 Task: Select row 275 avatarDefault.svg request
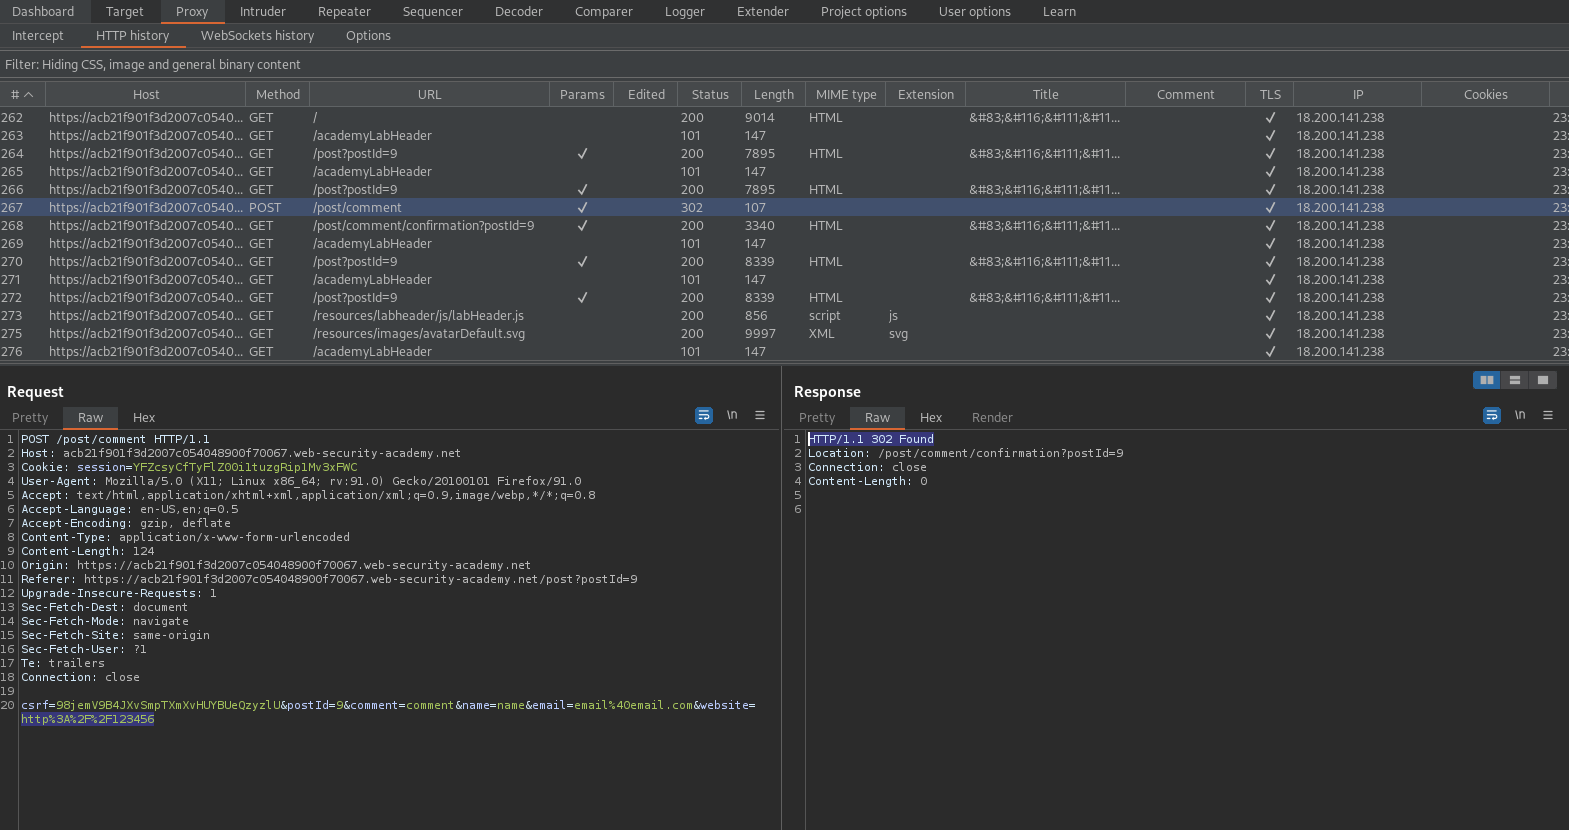click(x=784, y=334)
